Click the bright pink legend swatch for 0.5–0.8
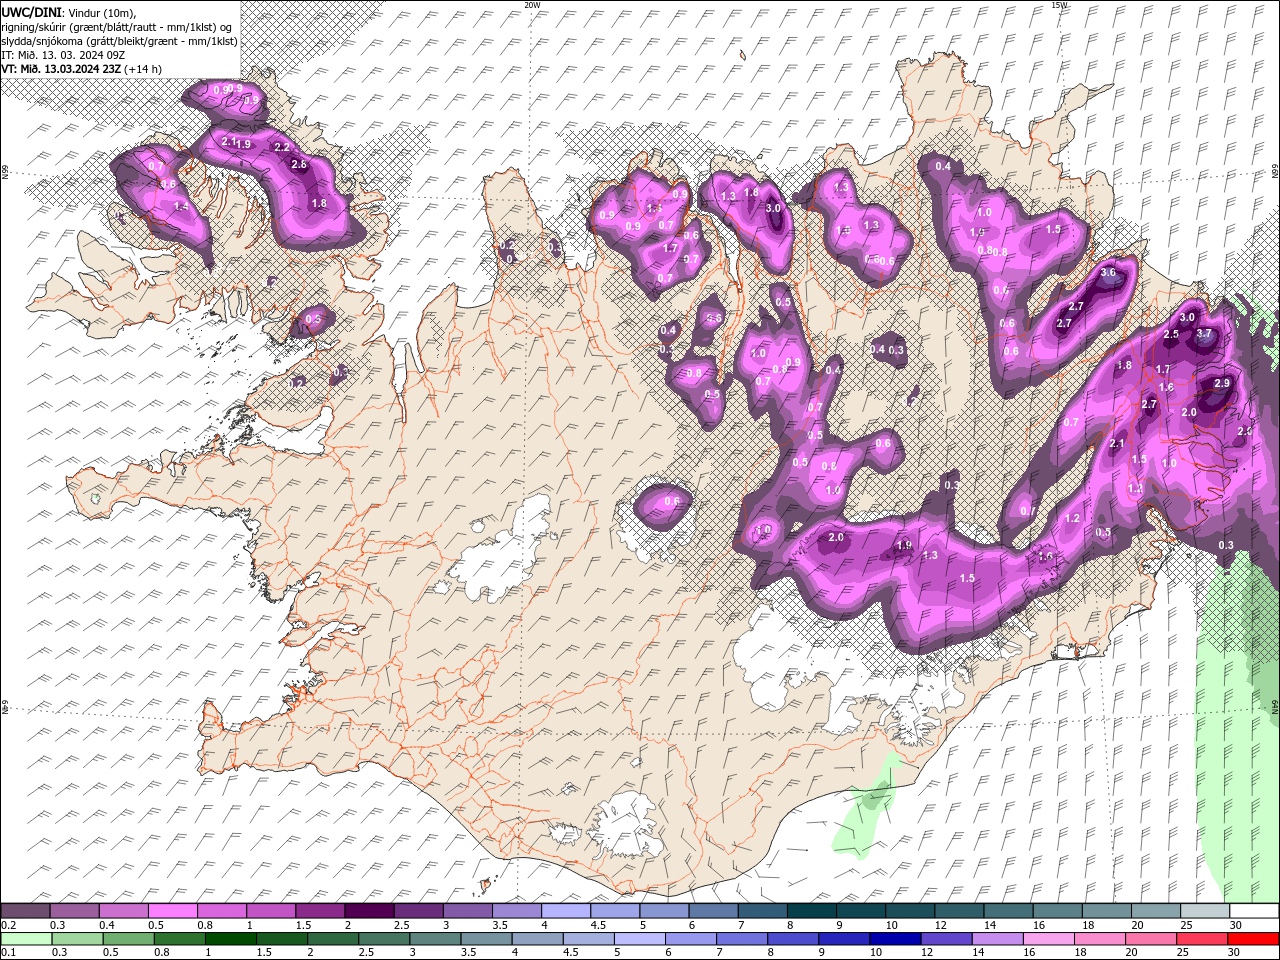The image size is (1280, 960). tap(172, 911)
